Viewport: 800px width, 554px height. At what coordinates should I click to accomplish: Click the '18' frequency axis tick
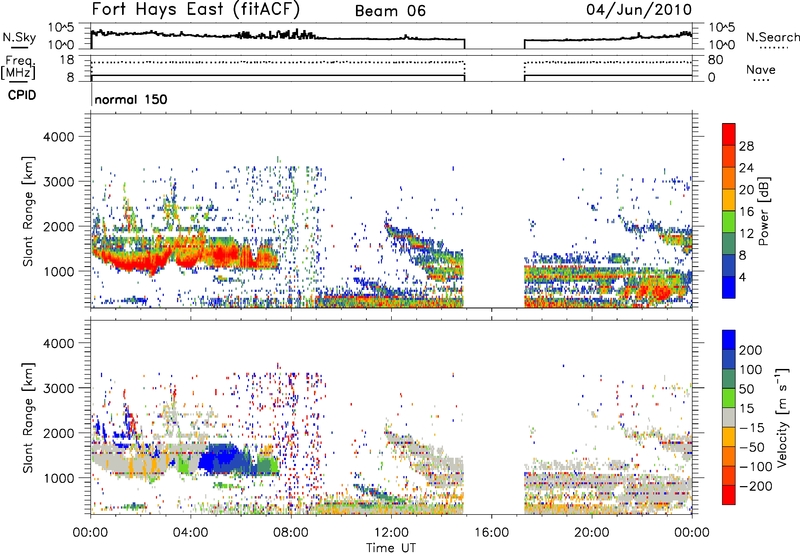(x=67, y=60)
